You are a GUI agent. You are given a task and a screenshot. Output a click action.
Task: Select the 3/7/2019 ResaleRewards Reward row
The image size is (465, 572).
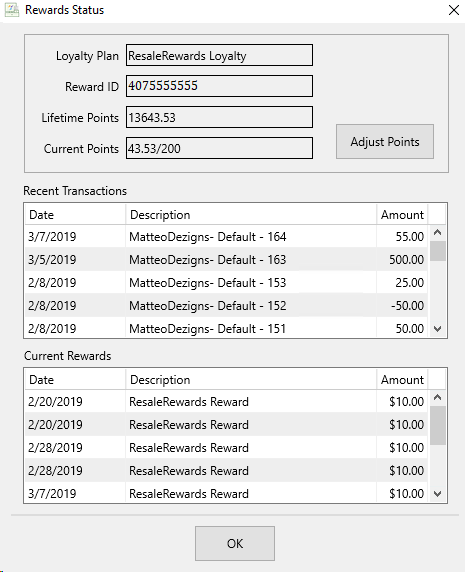(226, 494)
